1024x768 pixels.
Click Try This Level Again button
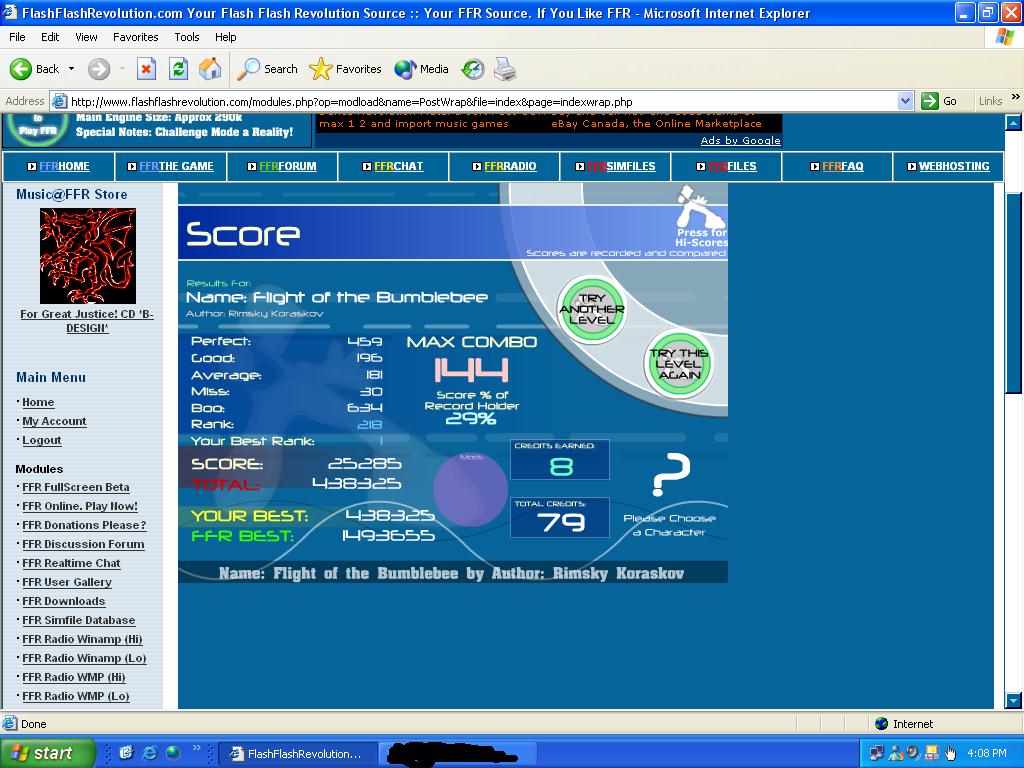pos(679,364)
